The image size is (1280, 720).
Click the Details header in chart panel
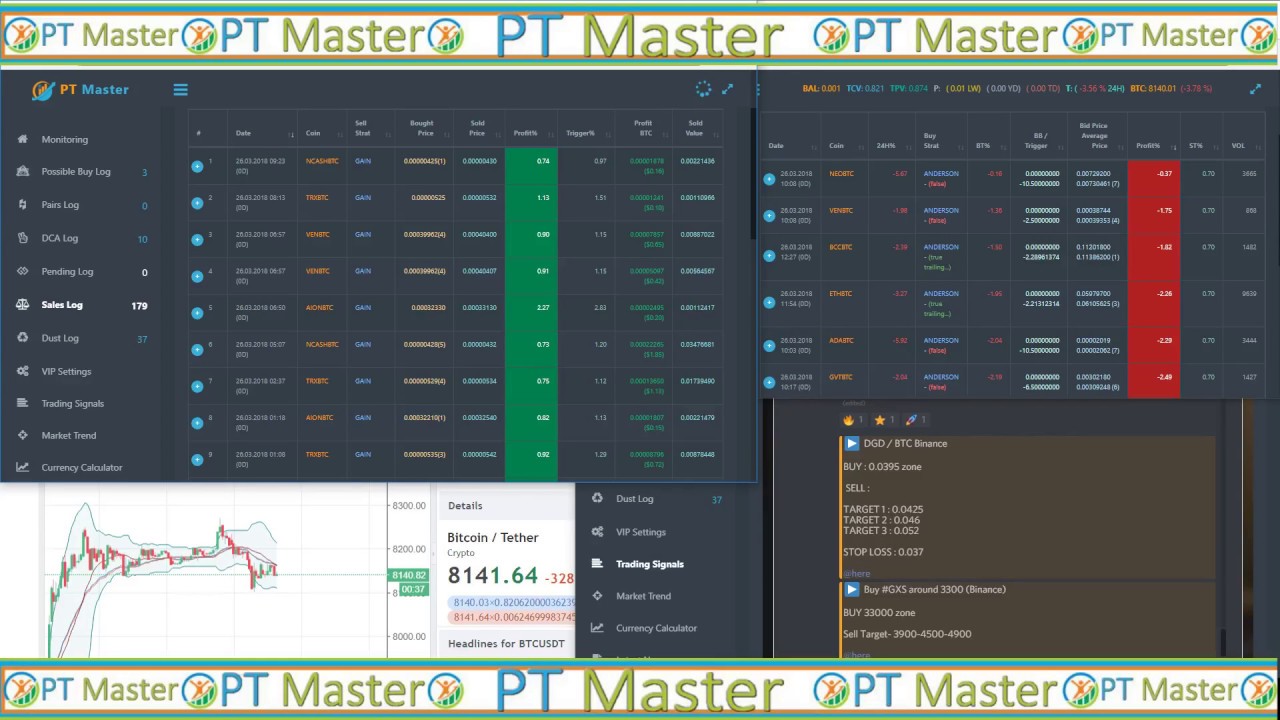[x=465, y=506]
